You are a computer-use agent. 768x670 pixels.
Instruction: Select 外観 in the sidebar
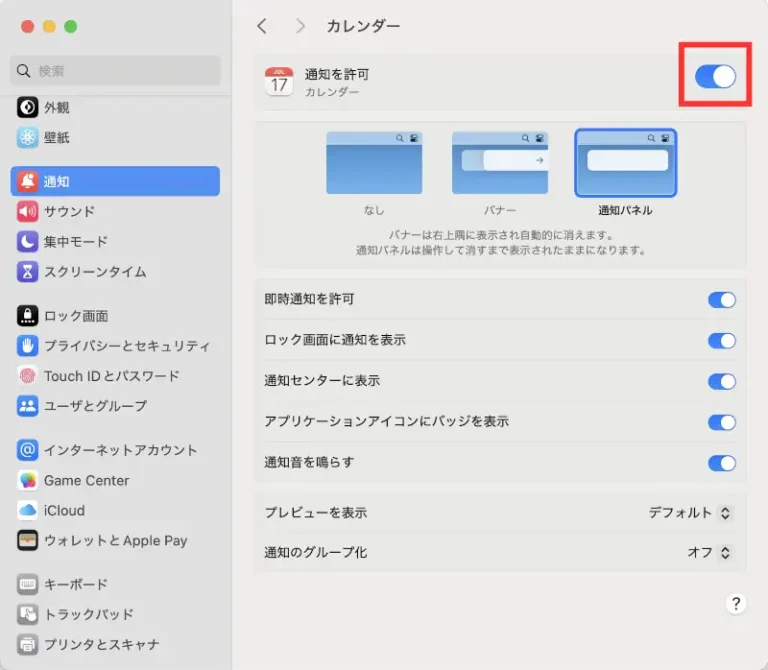tap(57, 107)
